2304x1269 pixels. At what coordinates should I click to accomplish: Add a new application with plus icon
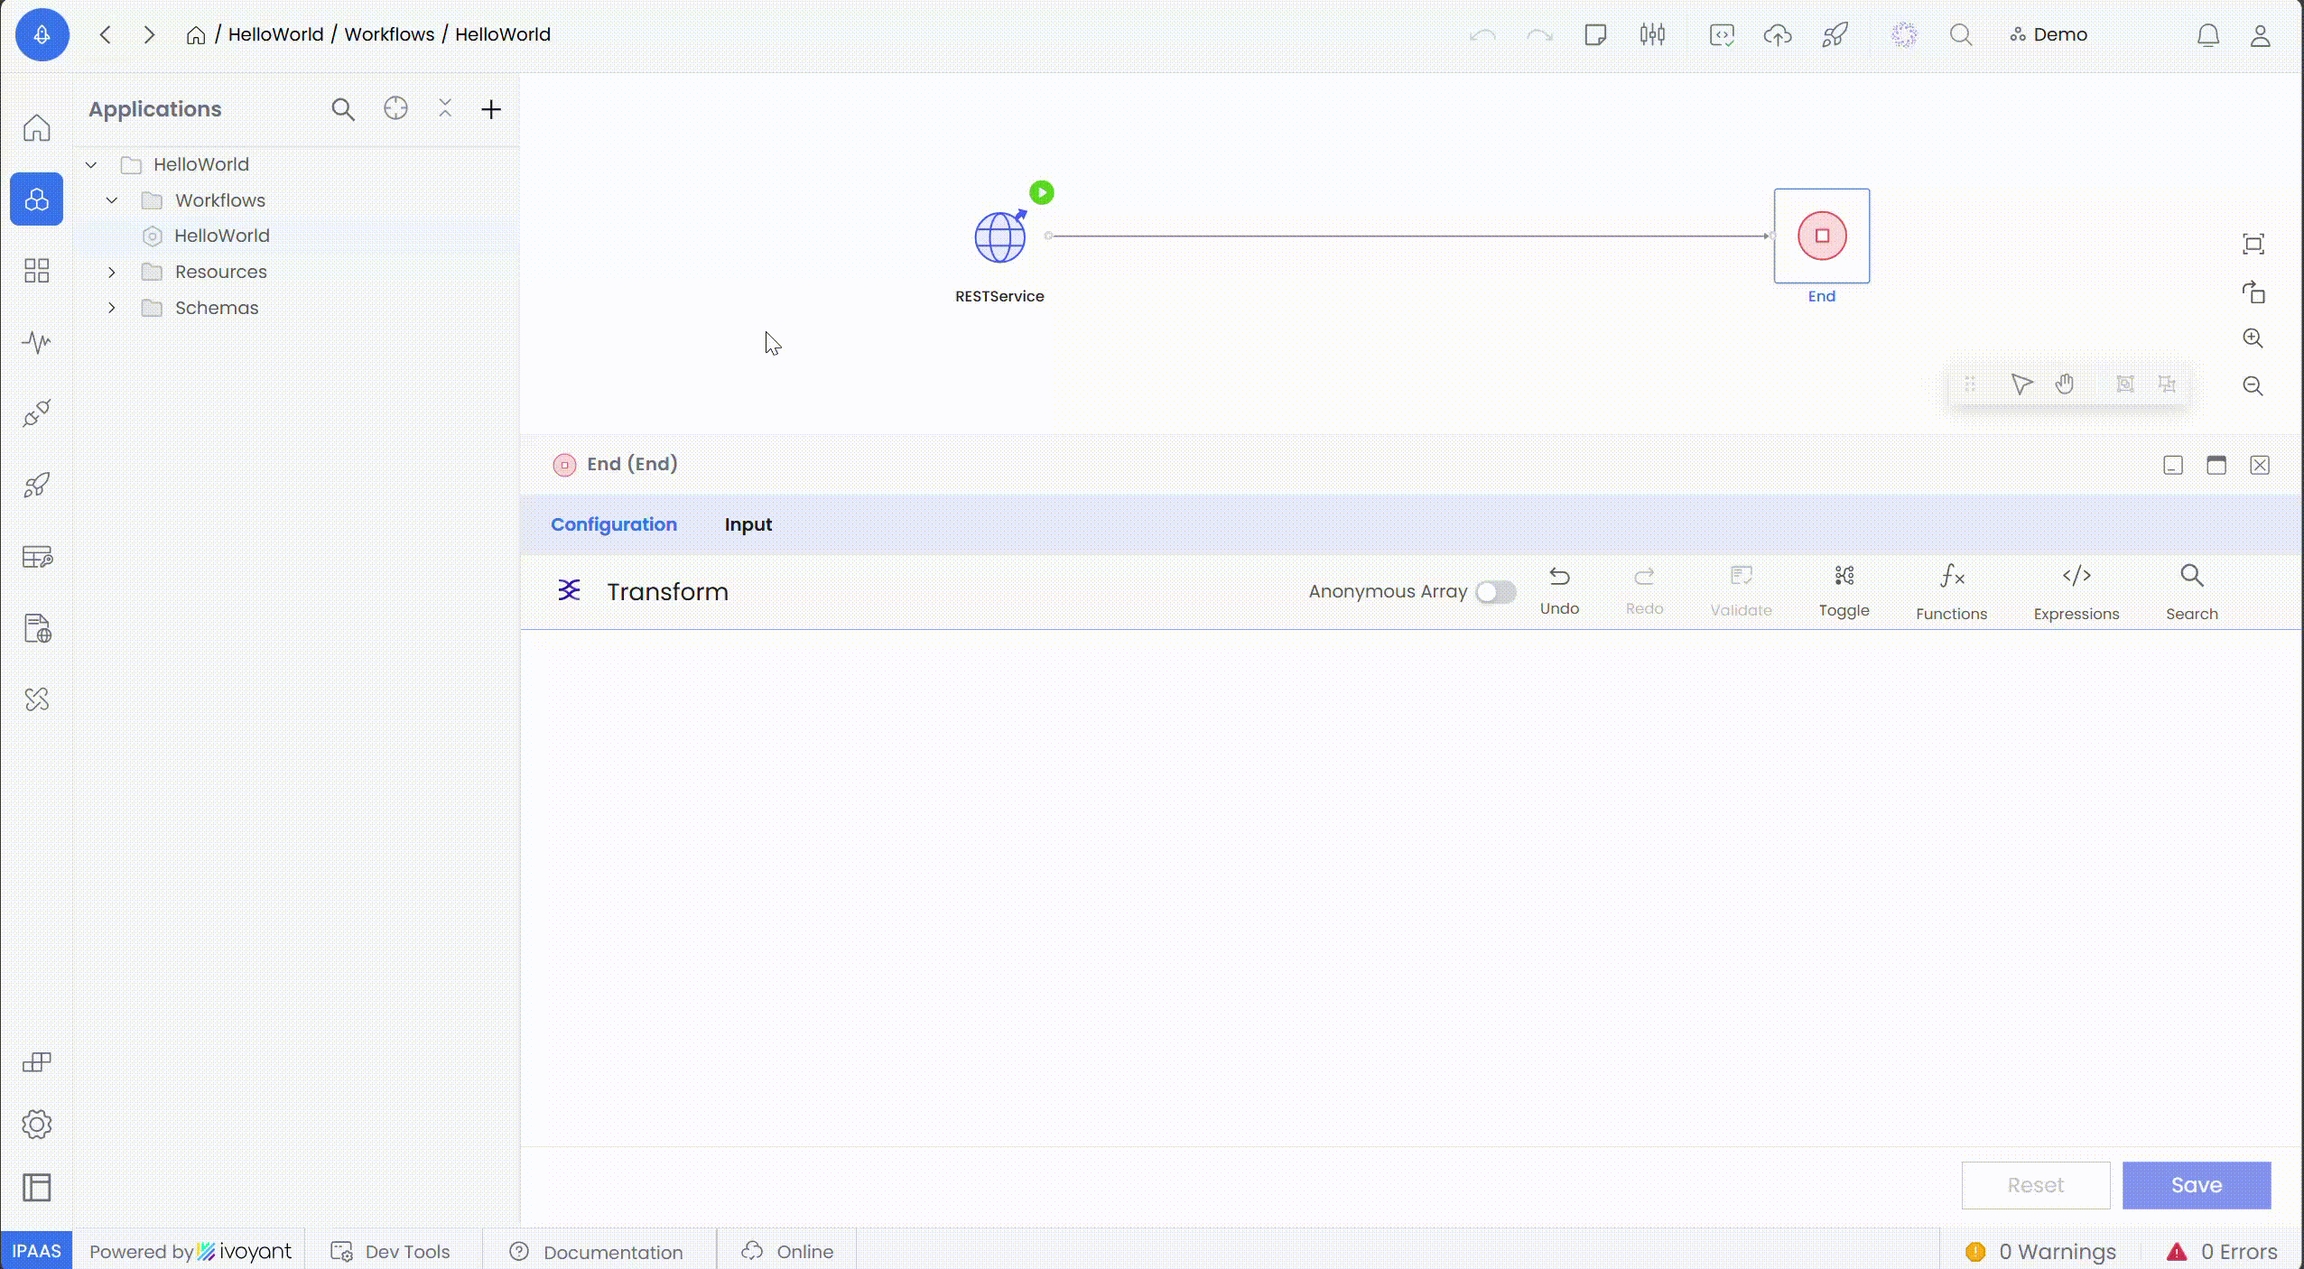[x=491, y=110]
